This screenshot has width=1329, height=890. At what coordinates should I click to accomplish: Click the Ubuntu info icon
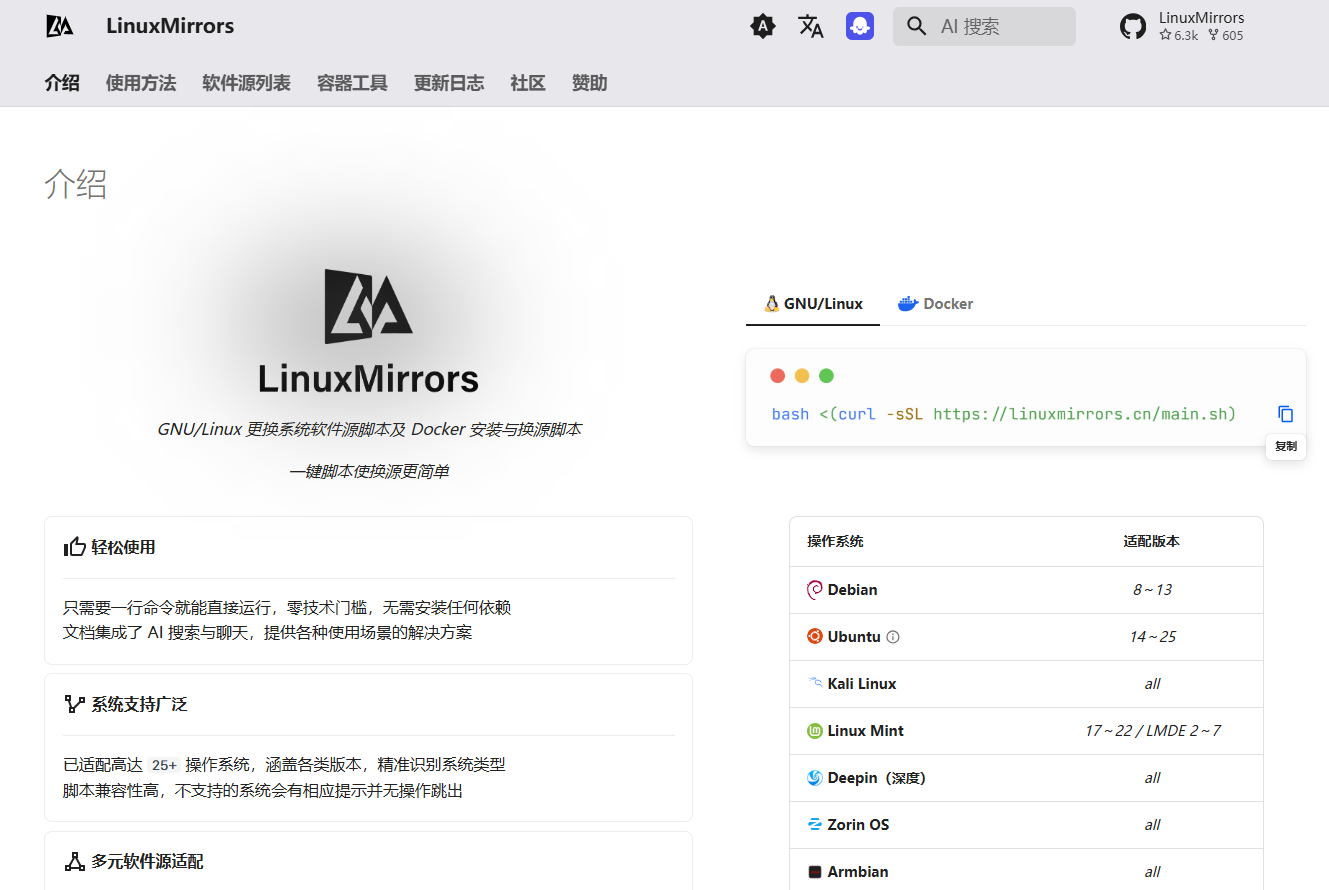coord(894,637)
